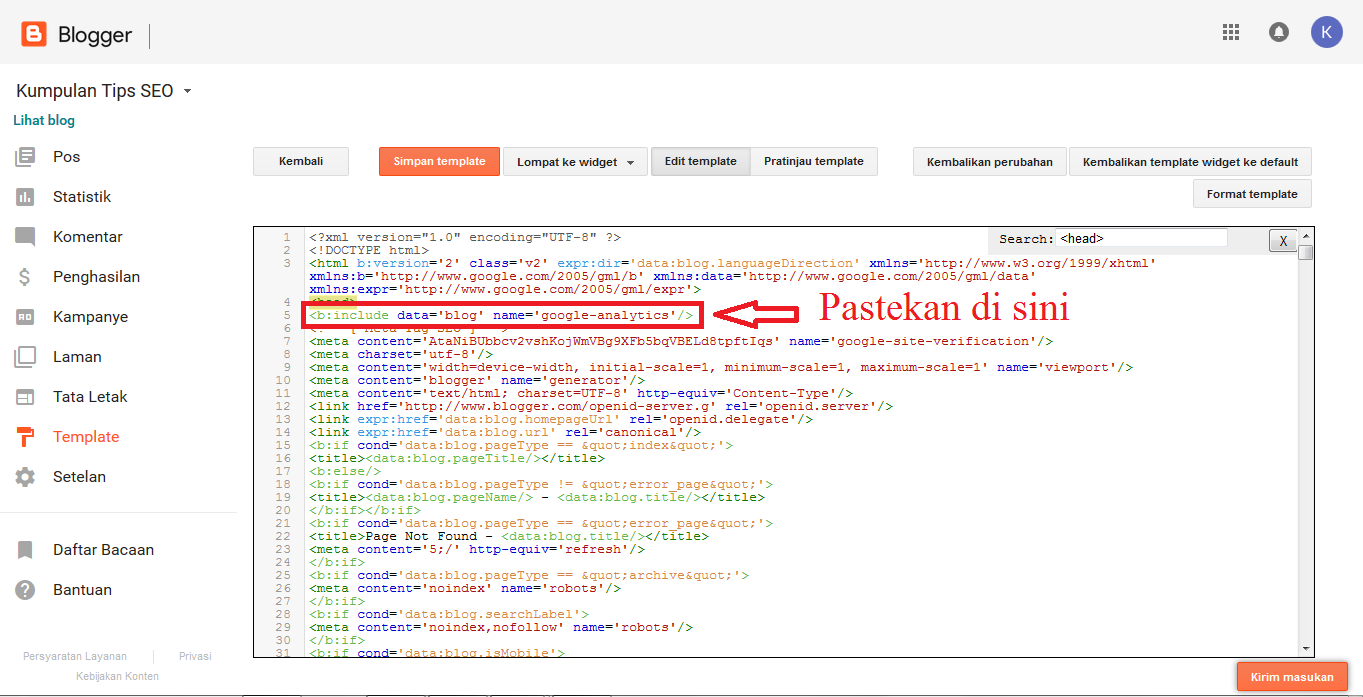Viewport: 1363px width, 697px height.
Task: Open the Tata Letak menu item
Action: pos(90,397)
